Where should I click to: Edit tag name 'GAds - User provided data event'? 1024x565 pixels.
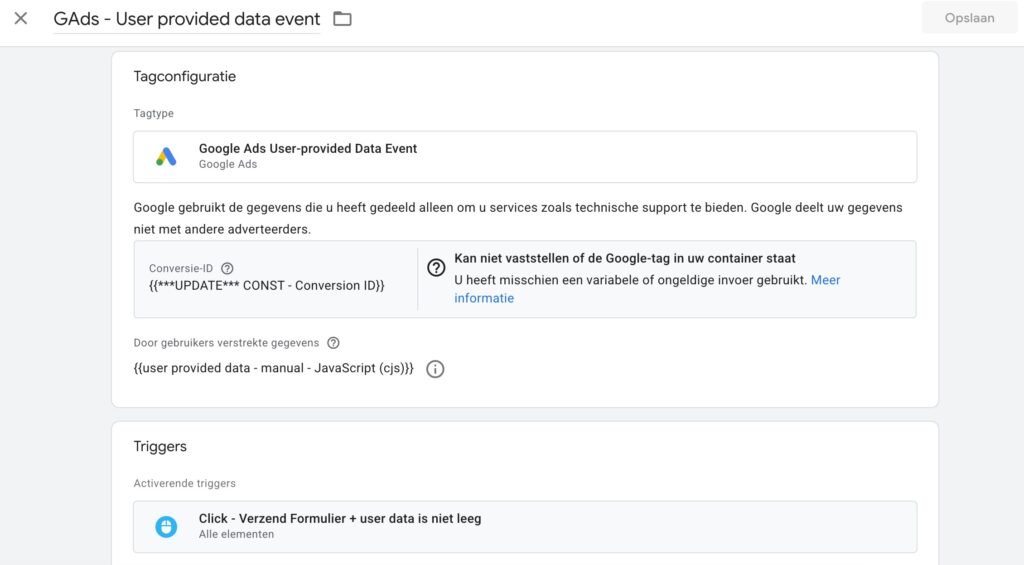[187, 19]
